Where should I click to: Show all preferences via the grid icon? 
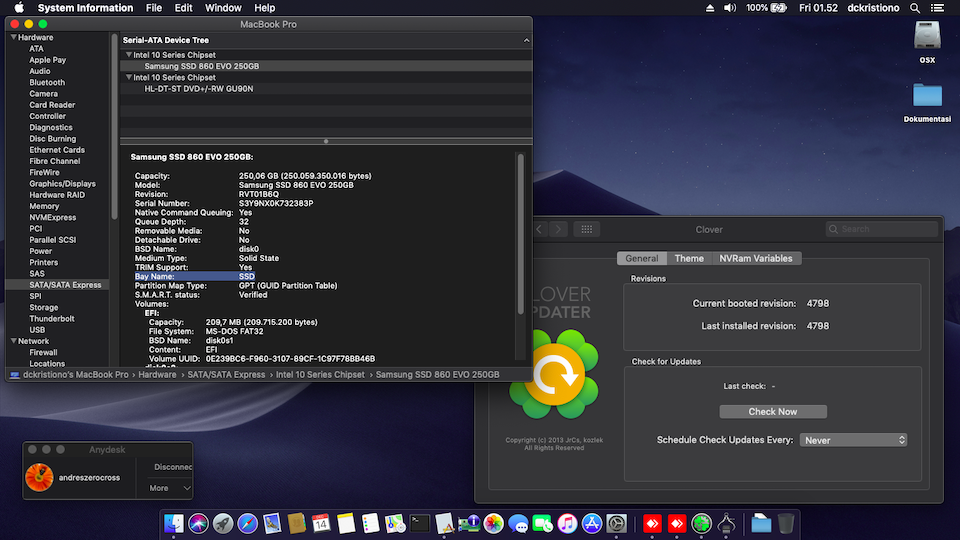tap(588, 229)
